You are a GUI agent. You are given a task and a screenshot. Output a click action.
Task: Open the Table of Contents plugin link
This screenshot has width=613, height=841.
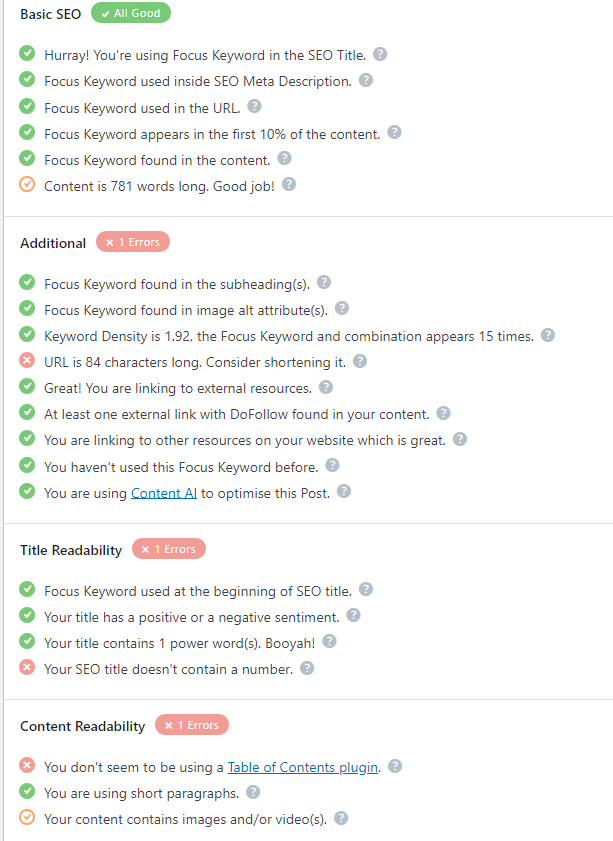click(303, 767)
